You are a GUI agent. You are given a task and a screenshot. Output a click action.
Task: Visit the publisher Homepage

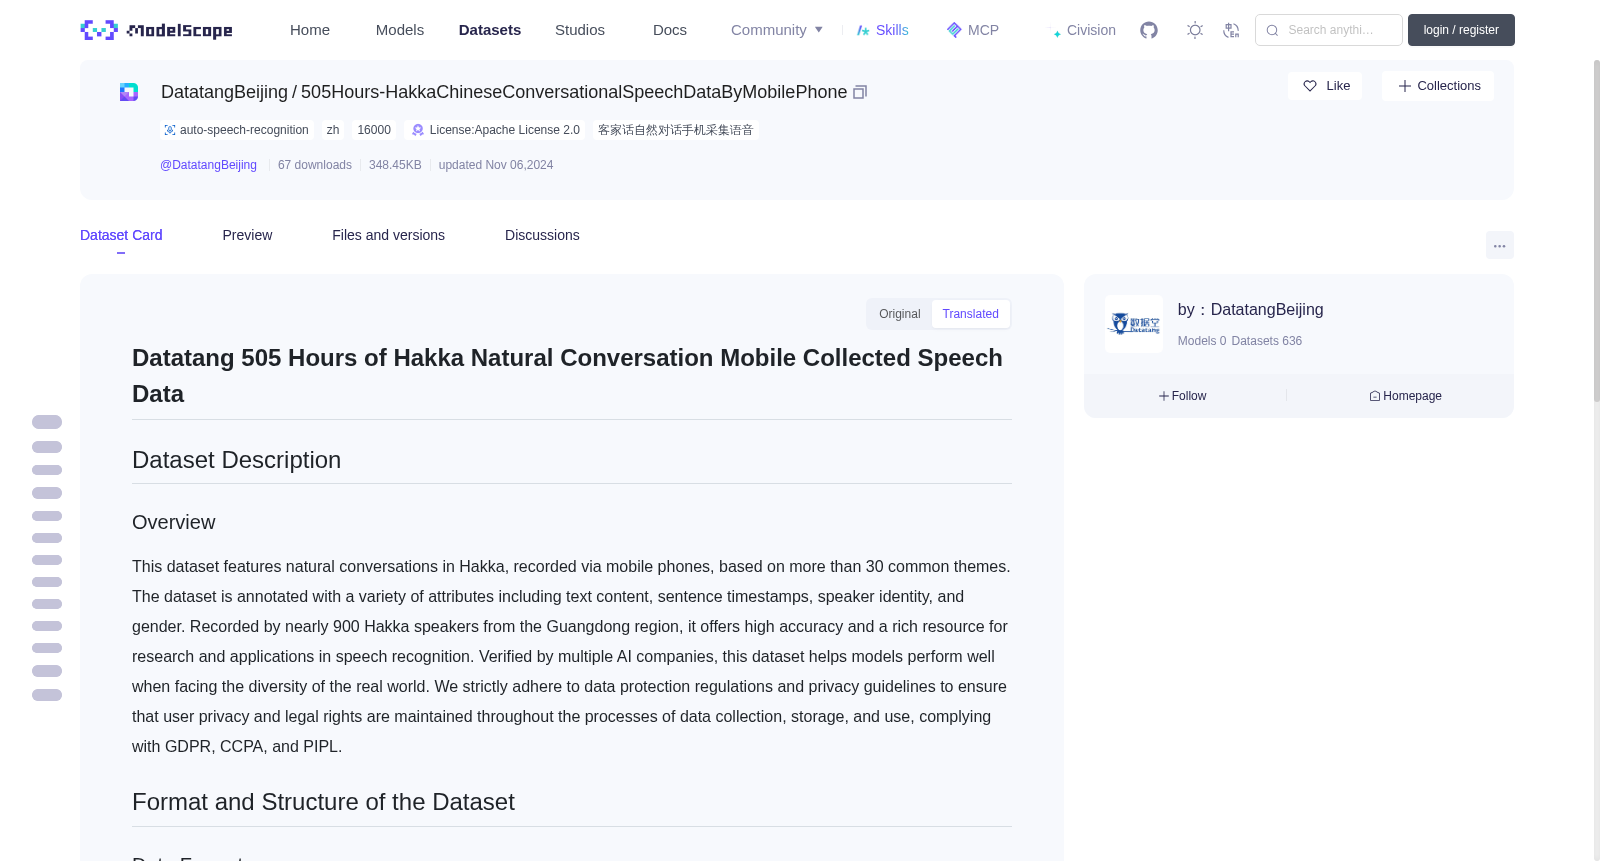click(1405, 396)
